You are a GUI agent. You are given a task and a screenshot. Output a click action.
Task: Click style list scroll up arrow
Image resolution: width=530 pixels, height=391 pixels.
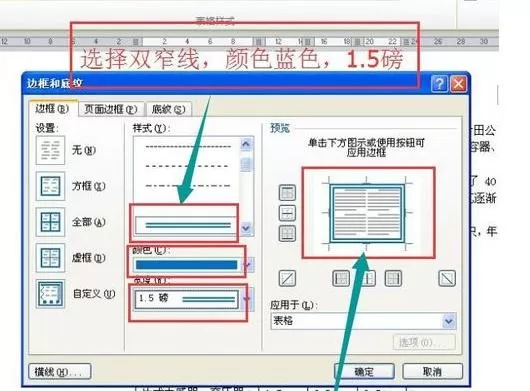pos(246,144)
